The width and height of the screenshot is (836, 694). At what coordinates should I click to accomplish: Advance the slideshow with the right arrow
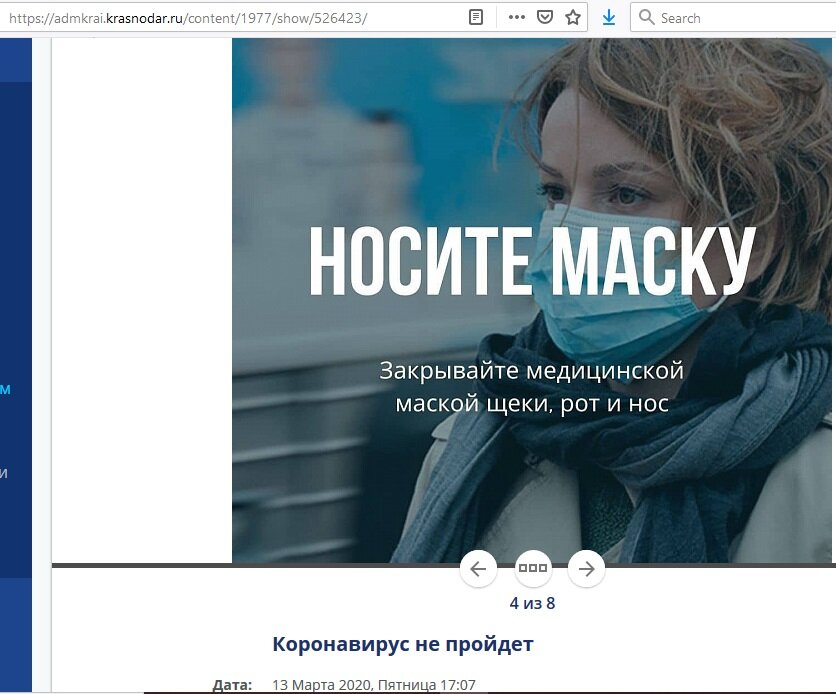coord(586,568)
